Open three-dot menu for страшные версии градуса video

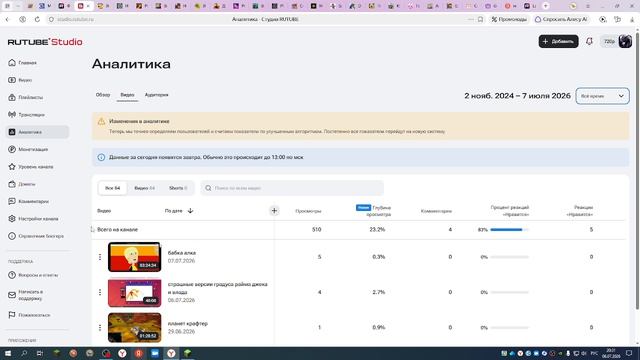click(100, 292)
